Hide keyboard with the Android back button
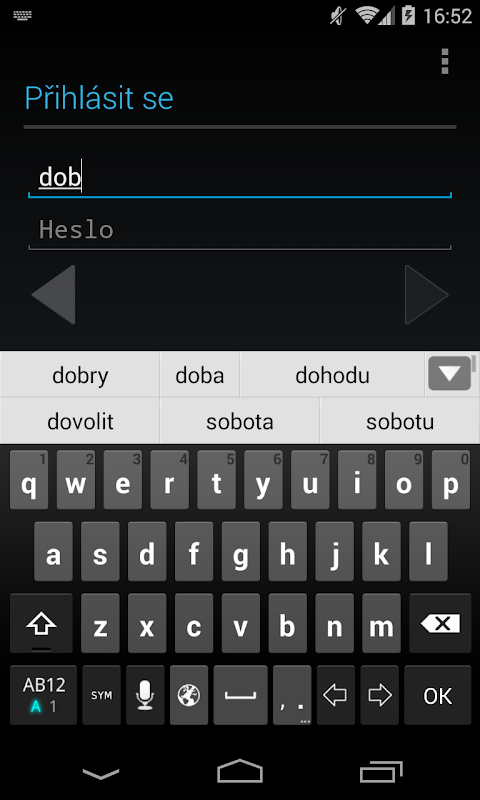Screen dimensions: 480x800 pyautogui.click(x=100, y=773)
